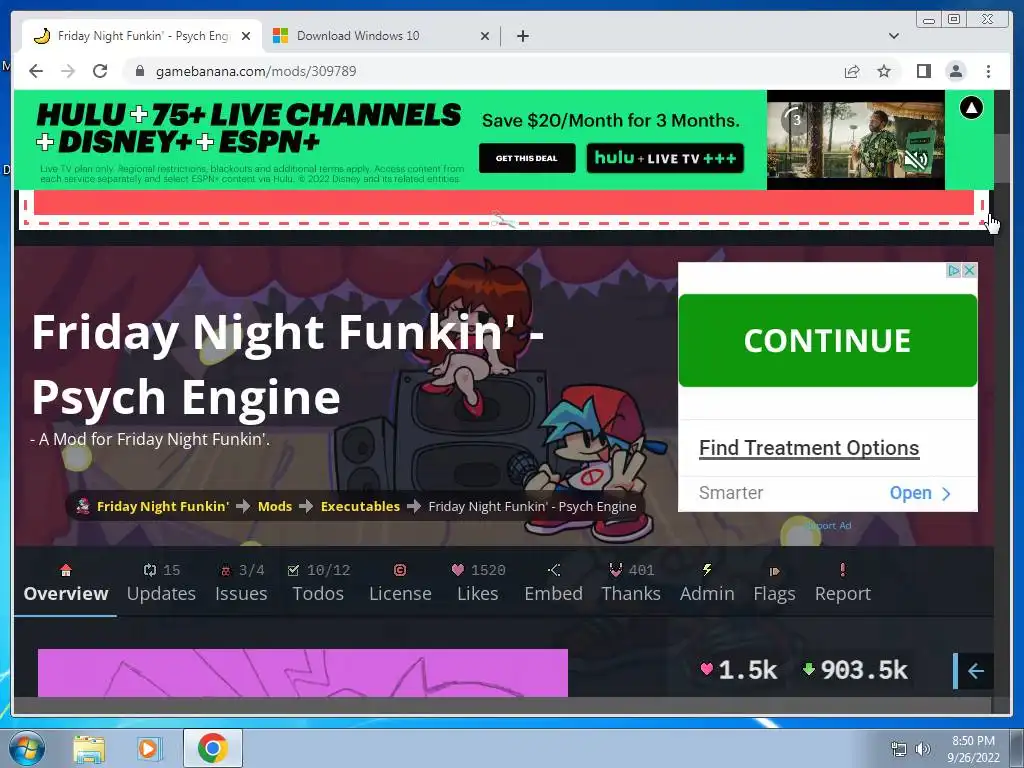Click the Hulu ad video thumbnail
Screen dimensions: 1024x768
click(856, 140)
